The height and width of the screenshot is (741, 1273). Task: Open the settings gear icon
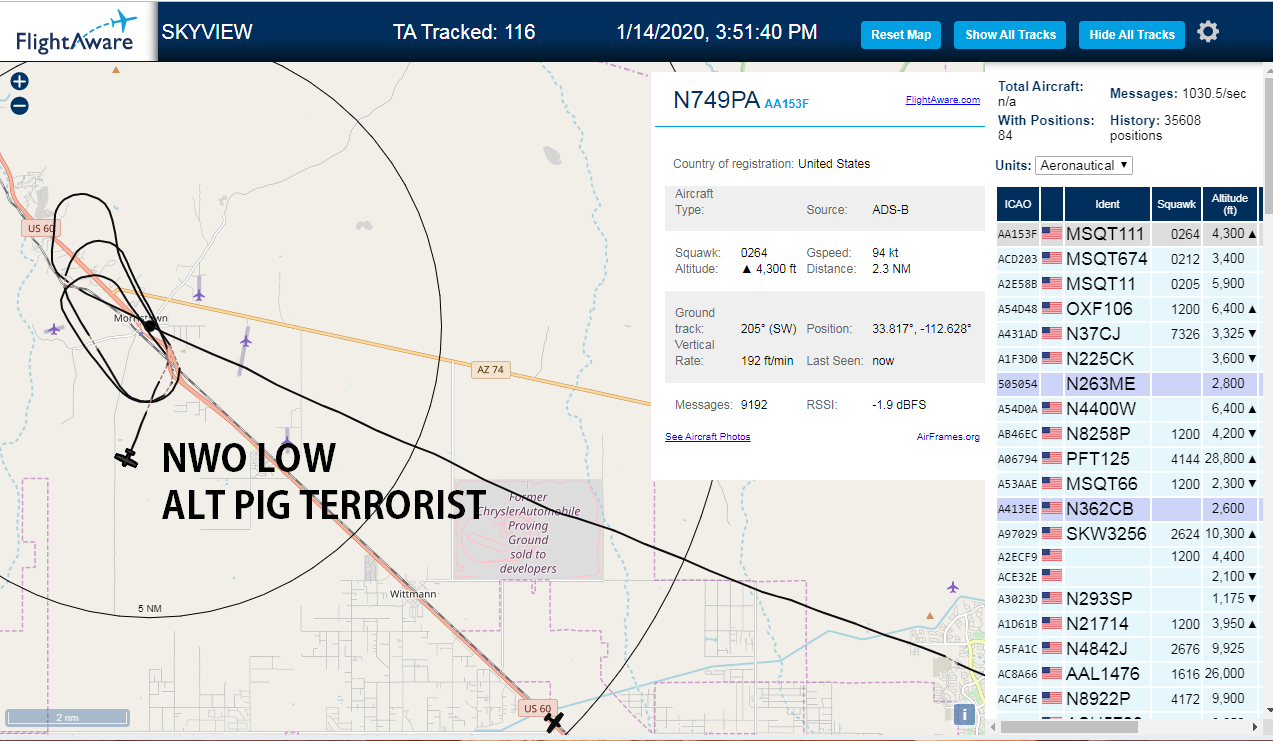[1208, 32]
